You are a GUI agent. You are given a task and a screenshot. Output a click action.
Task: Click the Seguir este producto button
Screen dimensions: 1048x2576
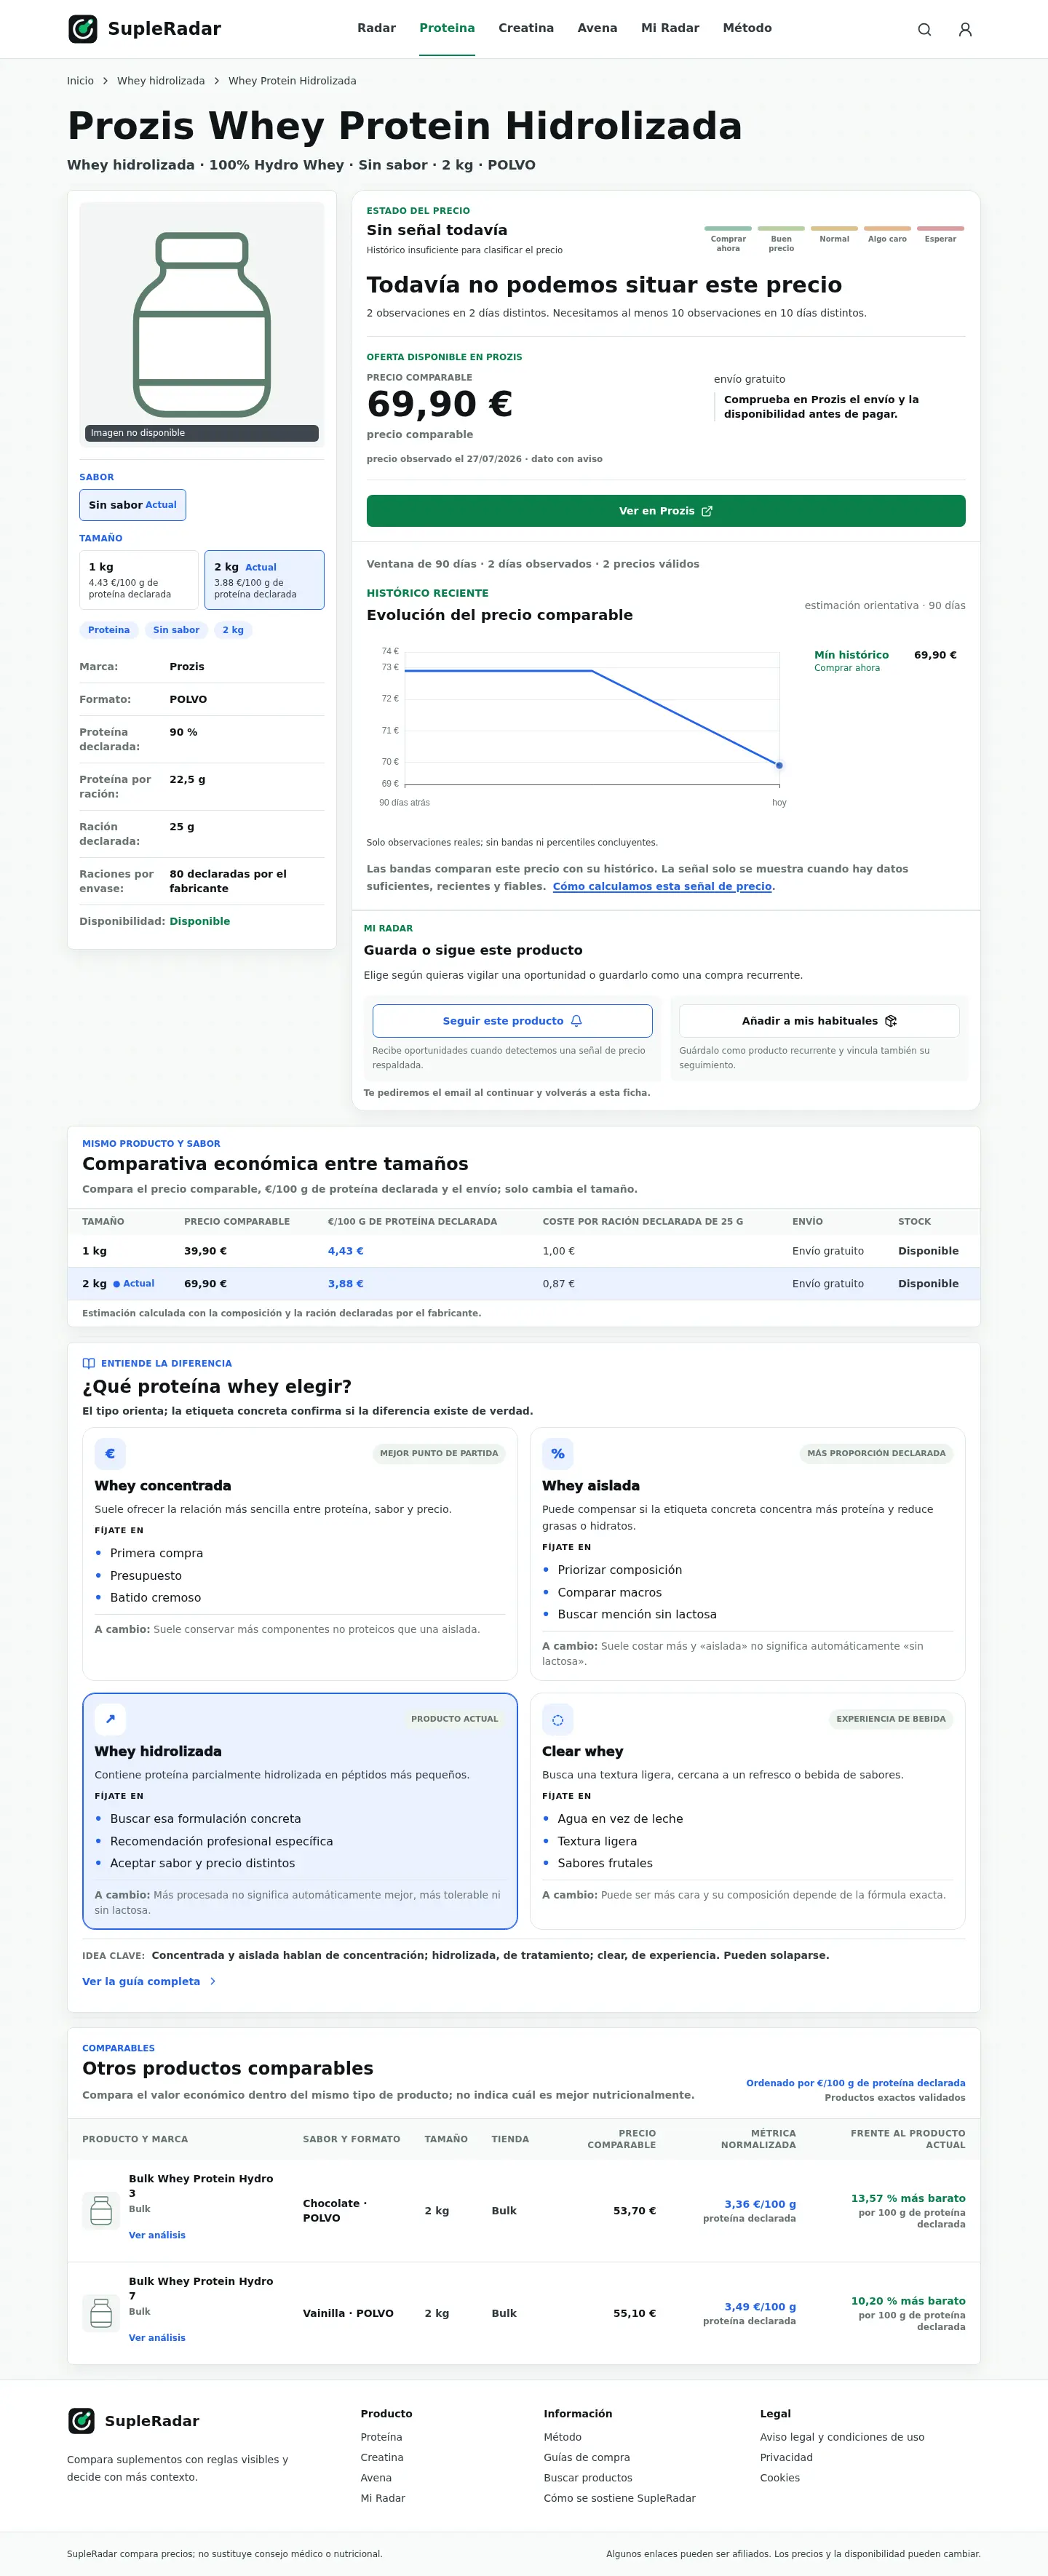pyautogui.click(x=512, y=1021)
